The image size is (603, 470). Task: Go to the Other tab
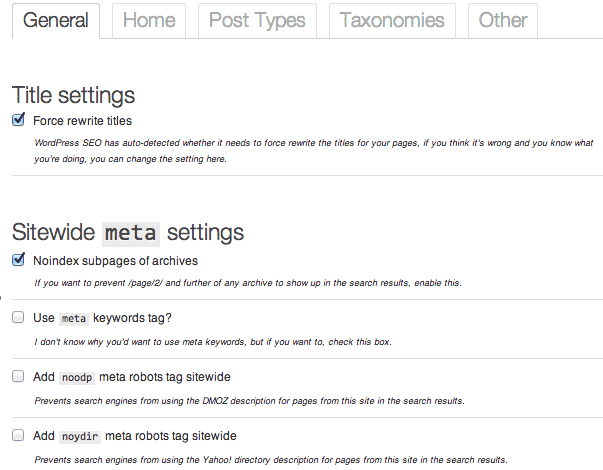(x=503, y=21)
